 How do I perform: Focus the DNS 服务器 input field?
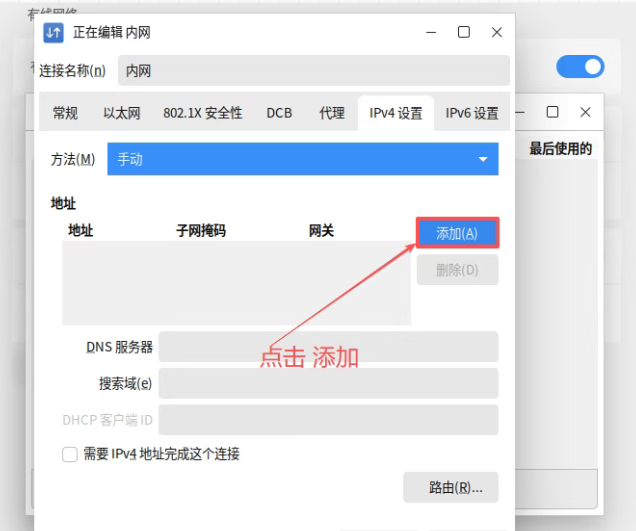(x=328, y=347)
